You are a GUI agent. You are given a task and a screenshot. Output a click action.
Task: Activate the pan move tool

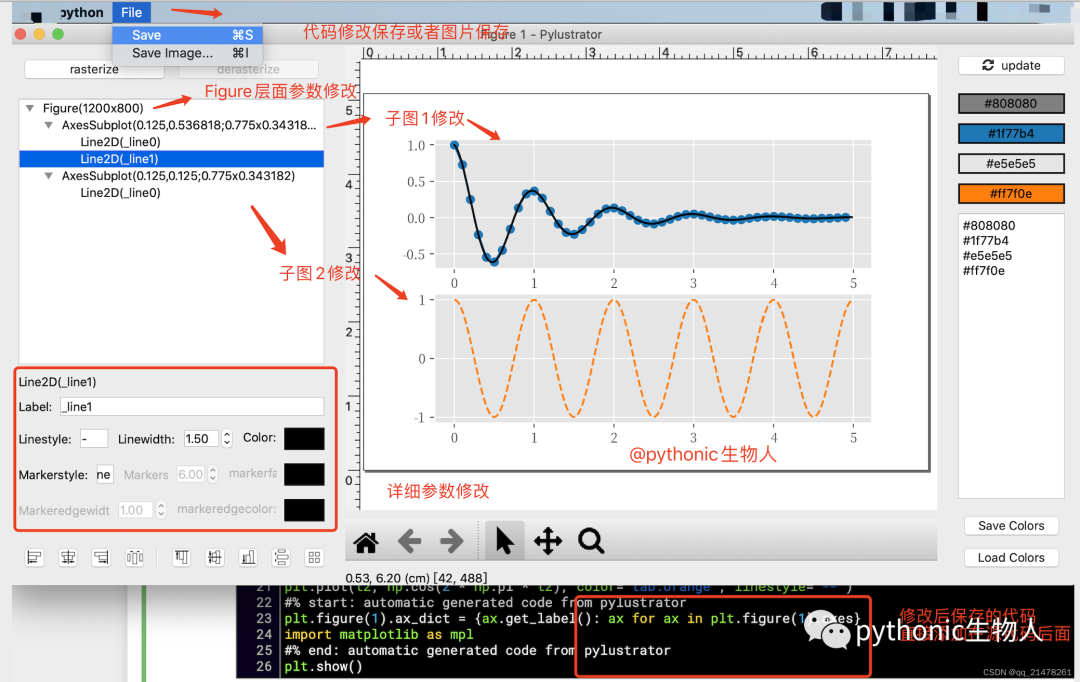pyautogui.click(x=548, y=541)
